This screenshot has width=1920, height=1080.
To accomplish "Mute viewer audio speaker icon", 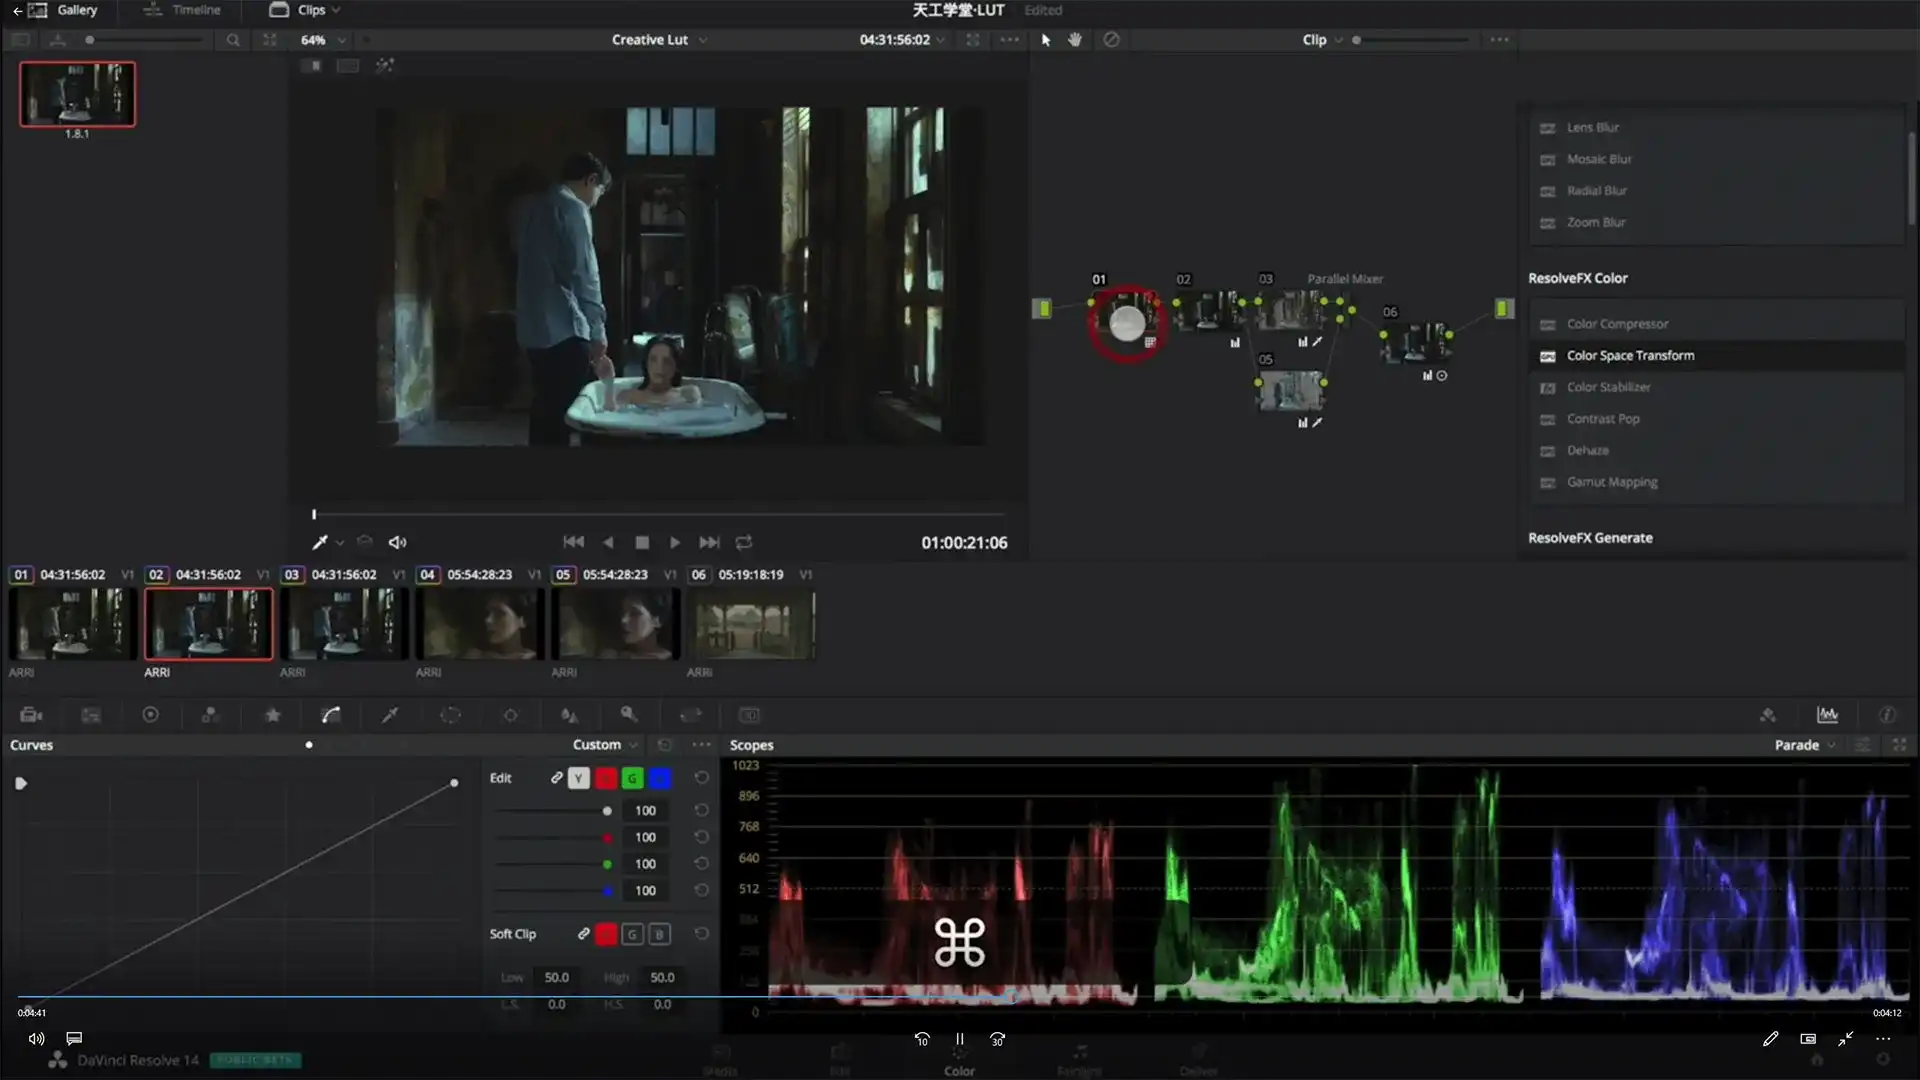I will click(397, 542).
